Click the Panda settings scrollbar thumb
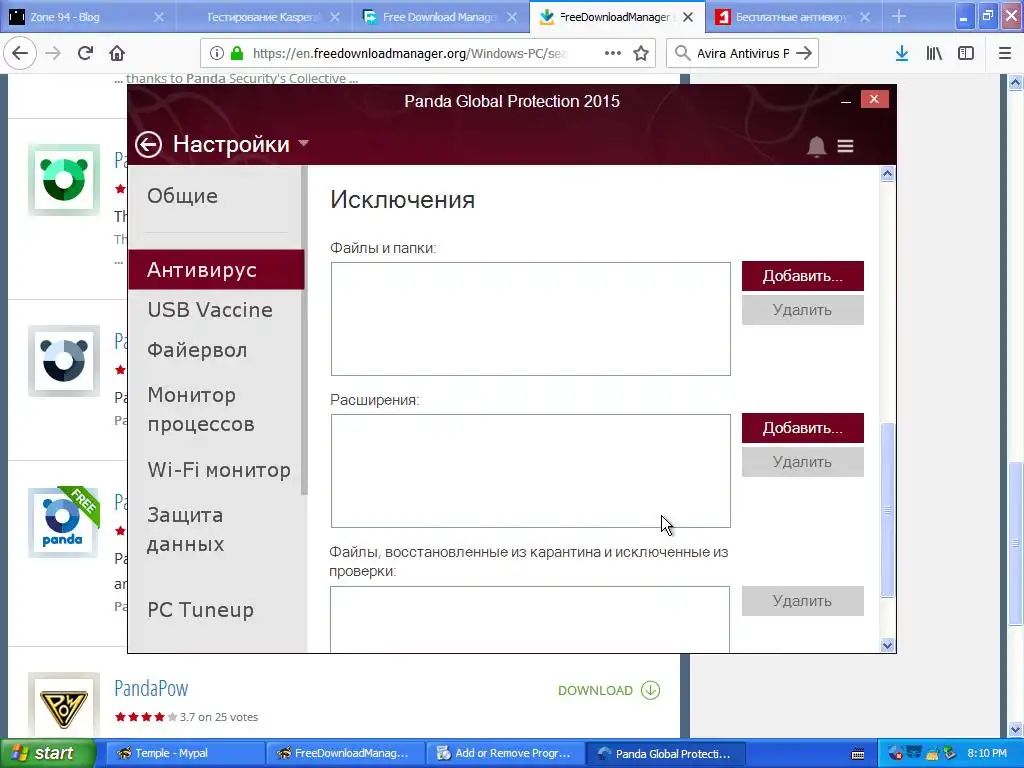Image resolution: width=1024 pixels, height=768 pixels. [x=887, y=511]
